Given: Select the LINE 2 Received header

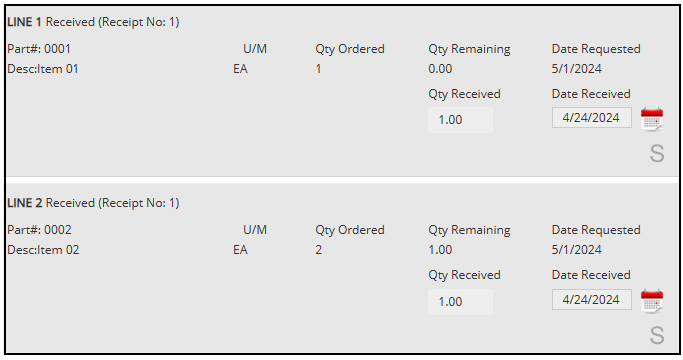Looking at the screenshot, I should pos(93,203).
